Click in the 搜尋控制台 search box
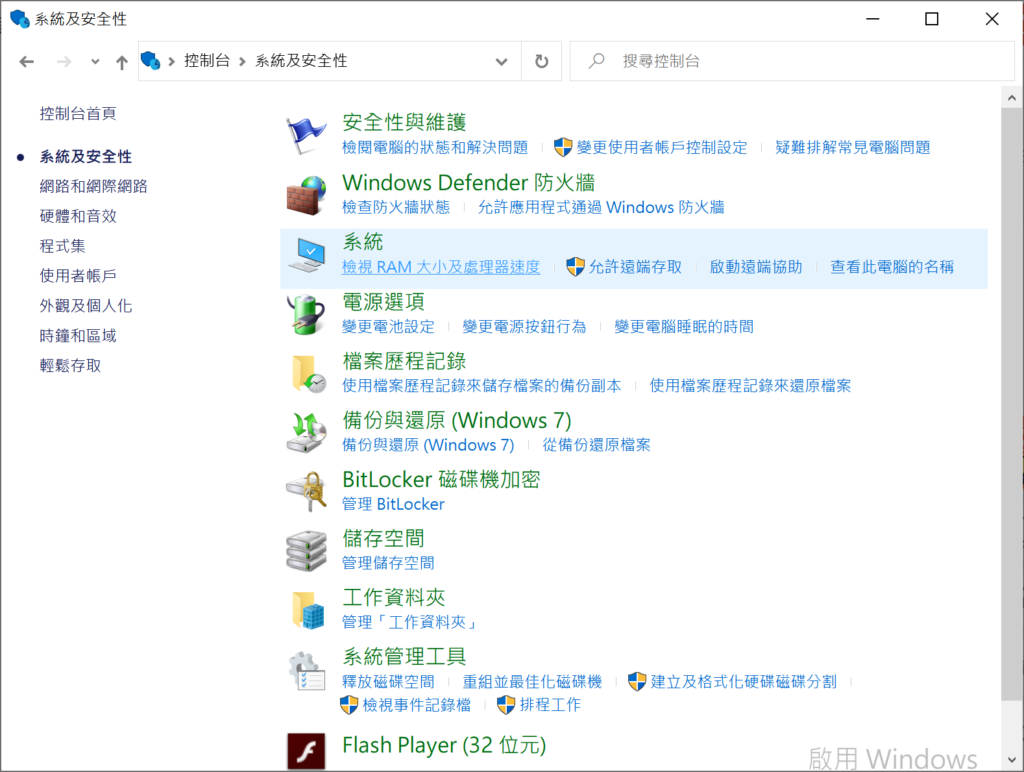Image resolution: width=1024 pixels, height=772 pixels. [792, 61]
